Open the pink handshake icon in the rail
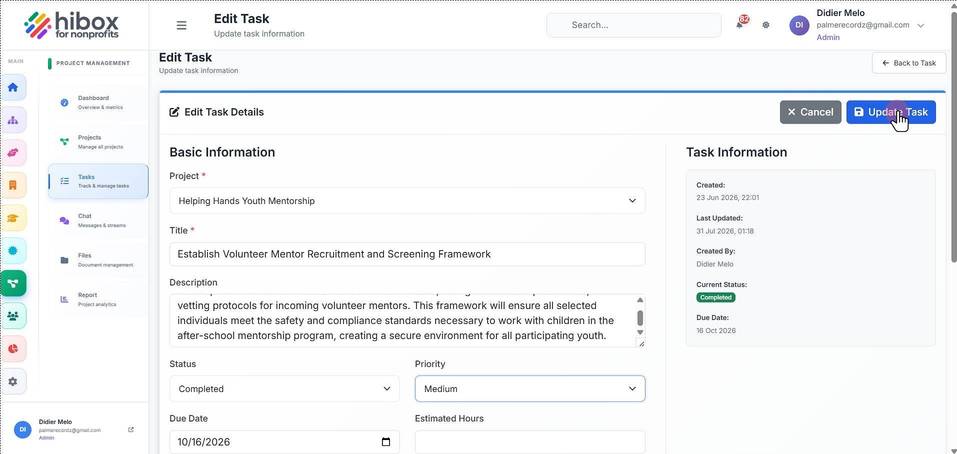Image resolution: width=957 pixels, height=454 pixels. (x=13, y=153)
